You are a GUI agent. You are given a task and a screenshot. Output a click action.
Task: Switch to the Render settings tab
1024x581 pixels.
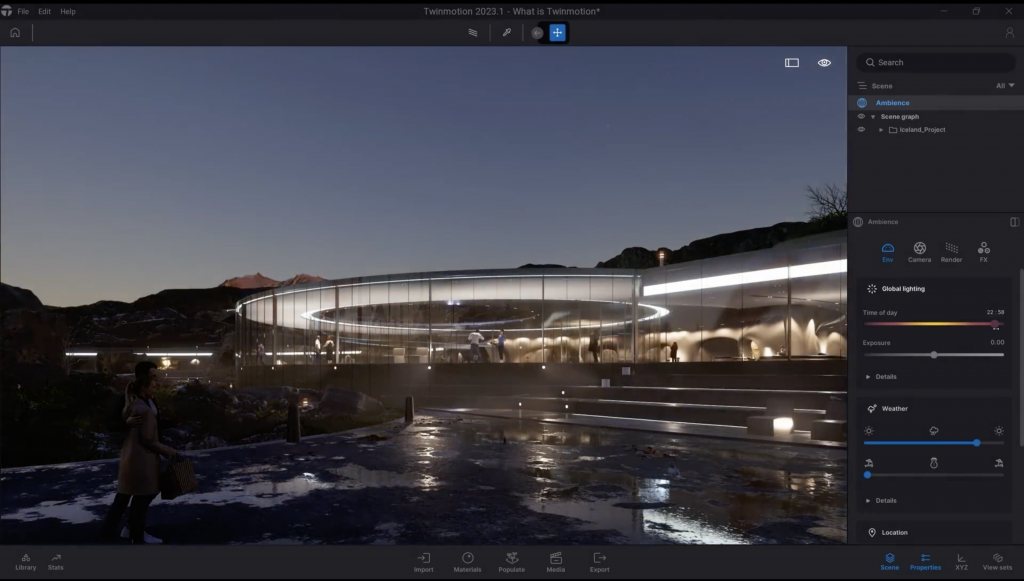pos(951,250)
